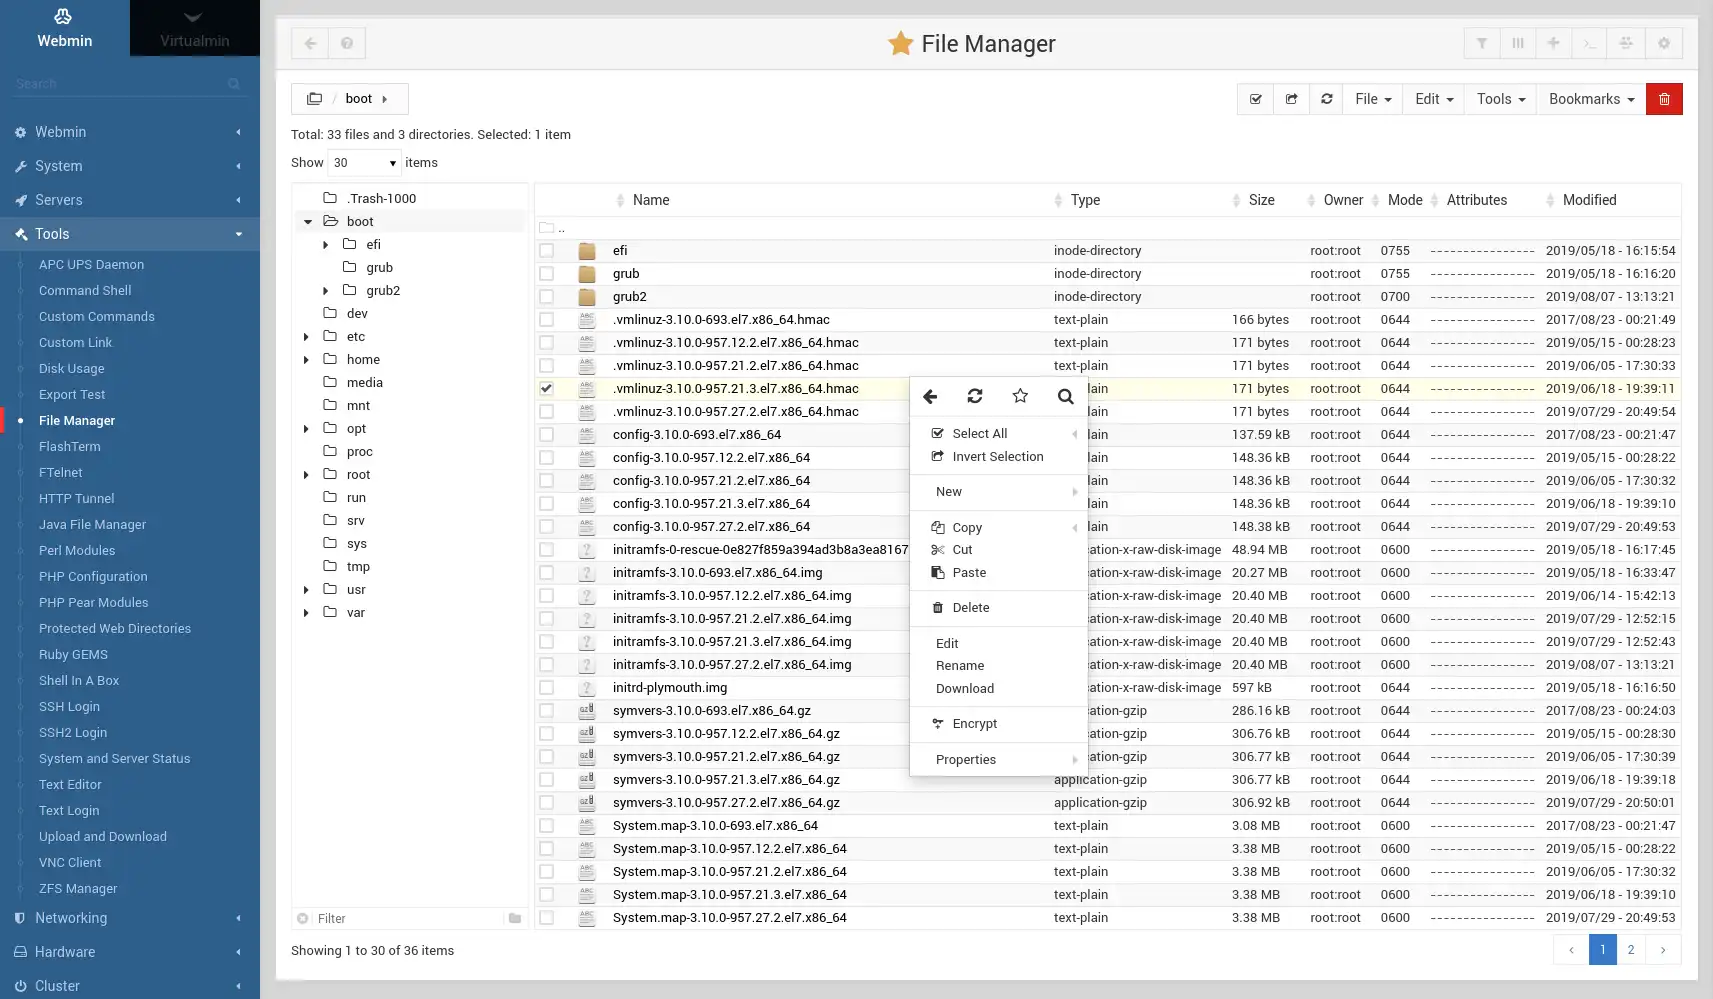This screenshot has height=999, width=1713.
Task: Uncheck the selected vmlinuz-957.21.3 hmac file
Action: (x=546, y=389)
